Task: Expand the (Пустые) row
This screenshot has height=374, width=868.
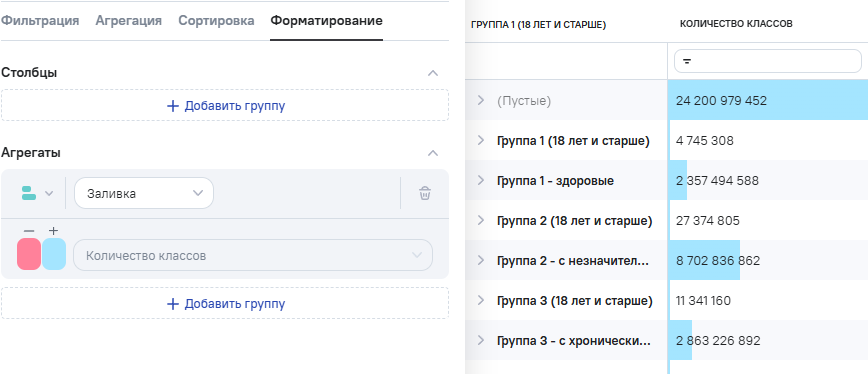Action: pos(480,100)
